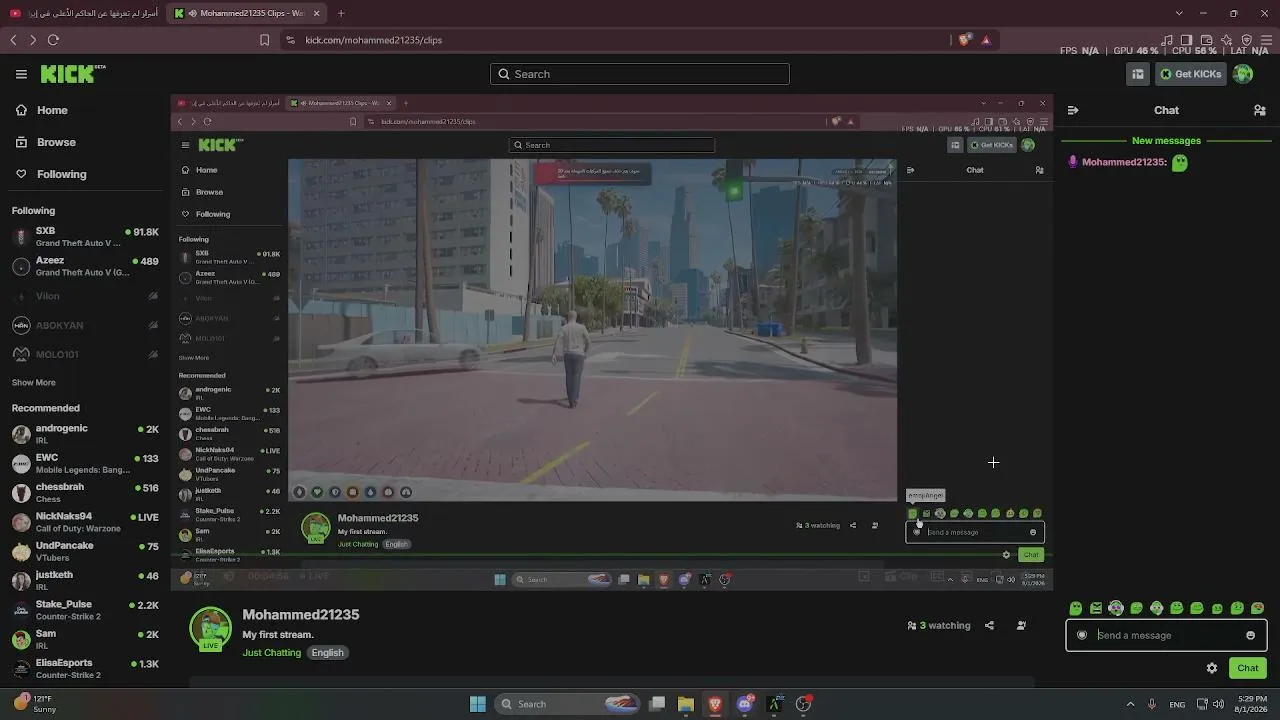The width and height of the screenshot is (1280, 720).
Task: Open the leaderboard icon beside Get KICKs
Action: point(1138,74)
